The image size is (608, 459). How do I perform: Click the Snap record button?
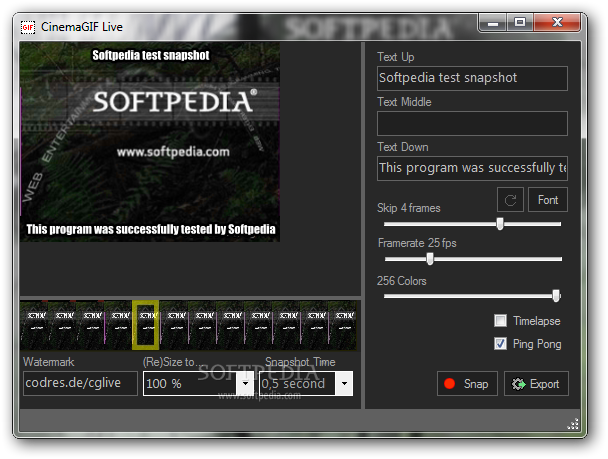467,383
